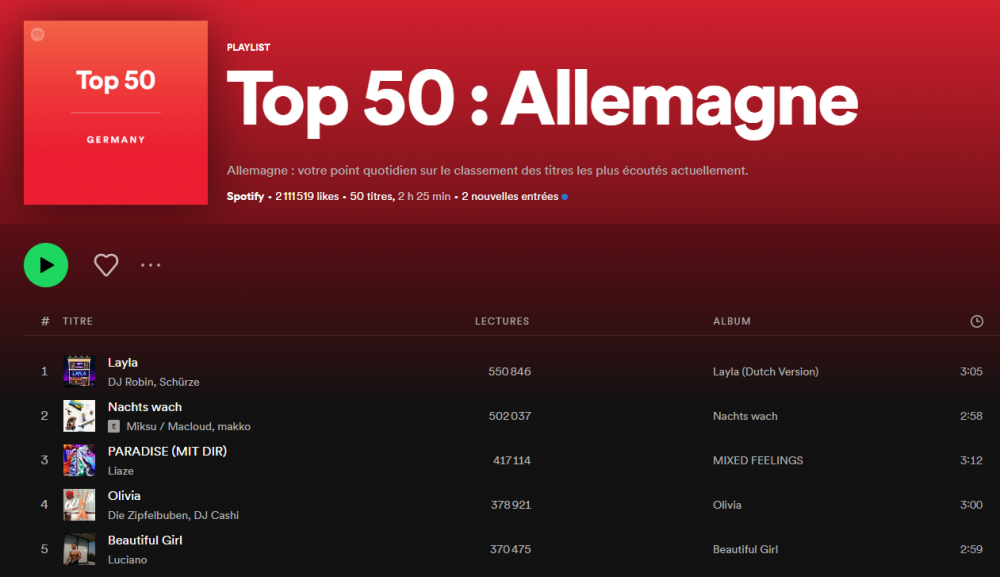This screenshot has width=1000, height=577.
Task: Open the Beautiful Girl album link
Action: click(x=745, y=550)
